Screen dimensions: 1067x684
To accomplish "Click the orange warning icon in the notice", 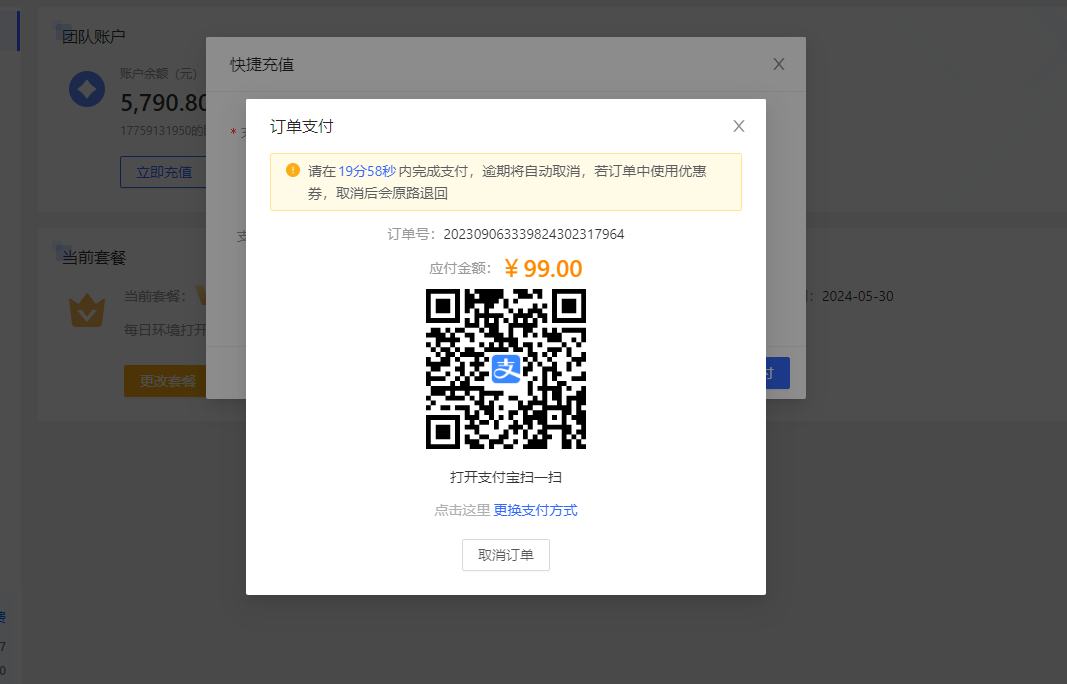I will pos(293,170).
